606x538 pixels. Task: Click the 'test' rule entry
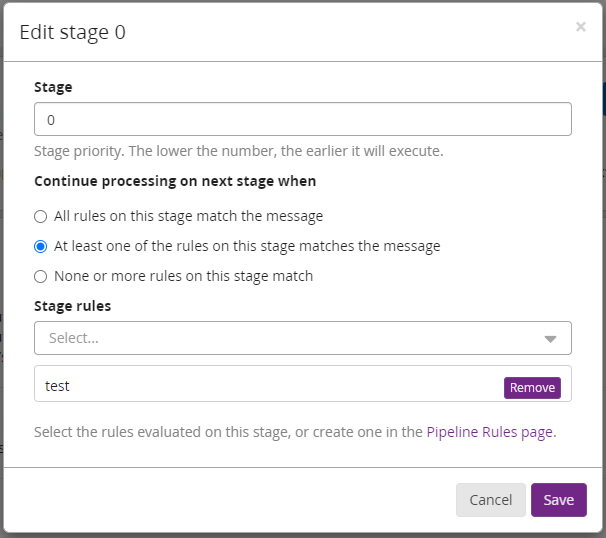pos(58,385)
